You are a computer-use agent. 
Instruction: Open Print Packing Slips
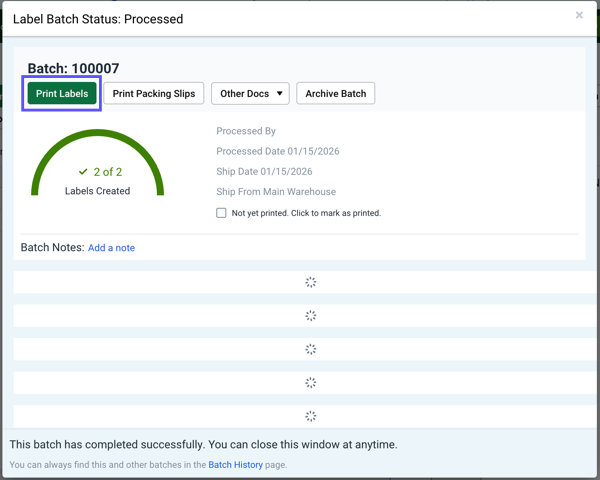pos(153,93)
